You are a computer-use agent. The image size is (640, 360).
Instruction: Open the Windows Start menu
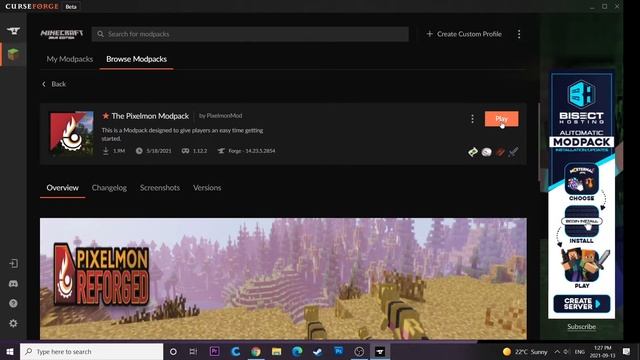point(10,351)
